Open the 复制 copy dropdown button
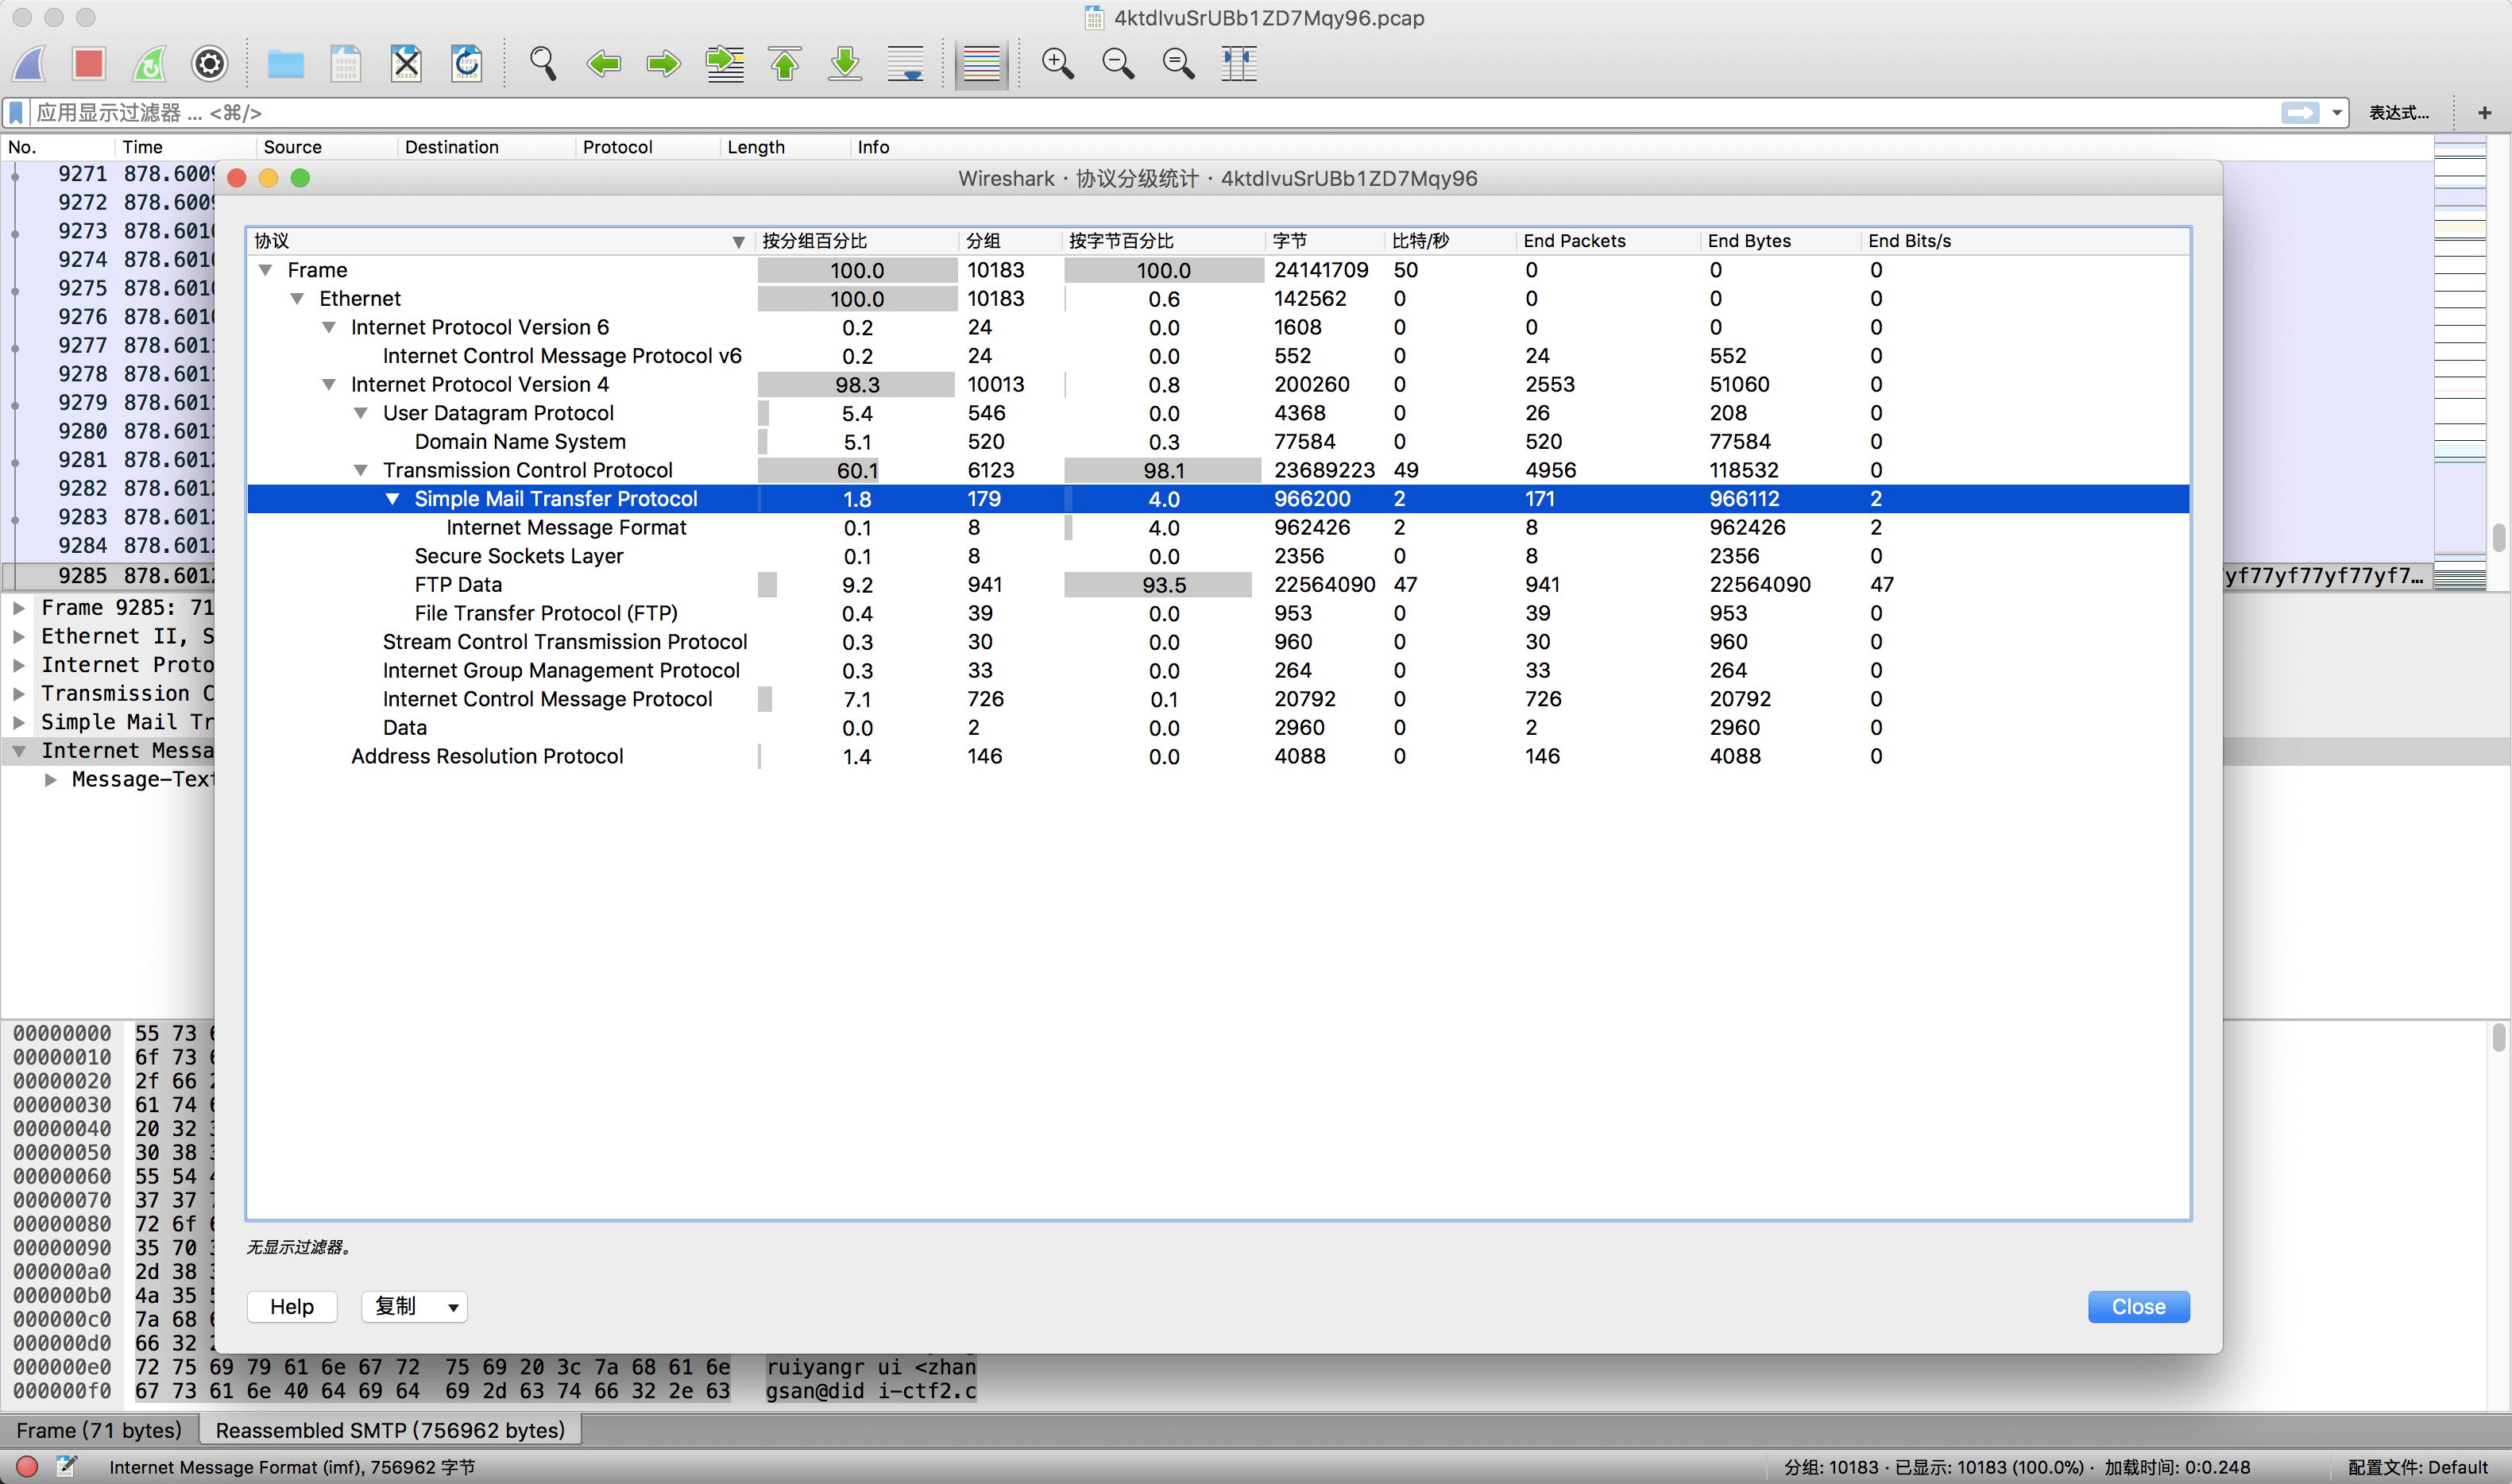The image size is (2512, 1484). coord(414,1306)
